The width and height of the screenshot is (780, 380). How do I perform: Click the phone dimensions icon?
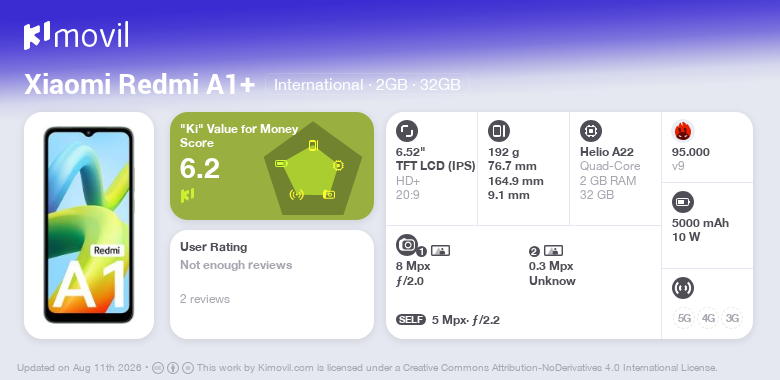[x=499, y=131]
